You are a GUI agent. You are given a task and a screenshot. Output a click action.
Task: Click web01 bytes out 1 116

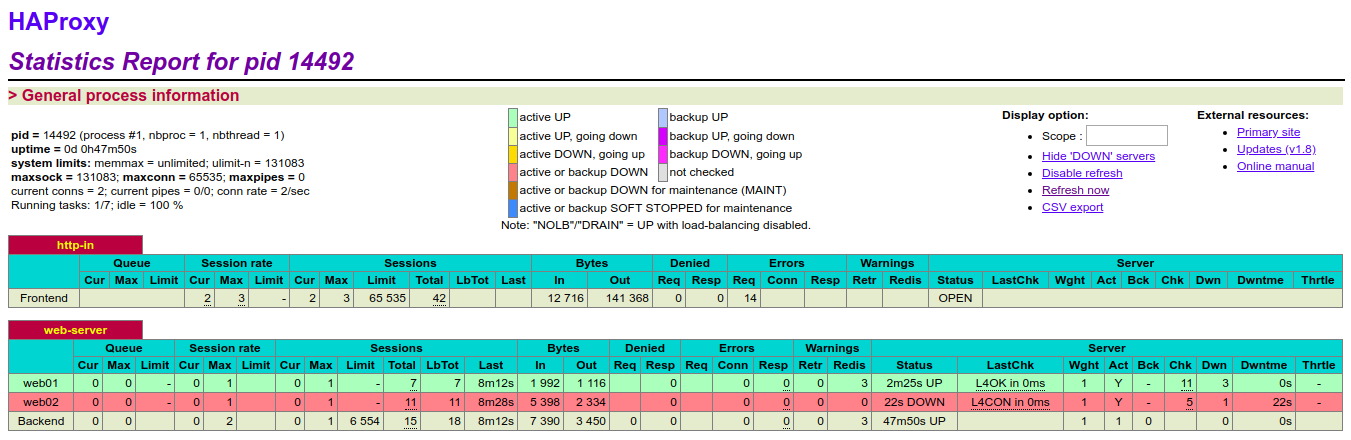coord(591,383)
